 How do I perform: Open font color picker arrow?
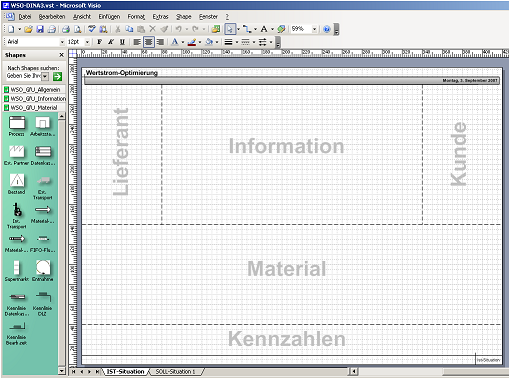pos(183,42)
